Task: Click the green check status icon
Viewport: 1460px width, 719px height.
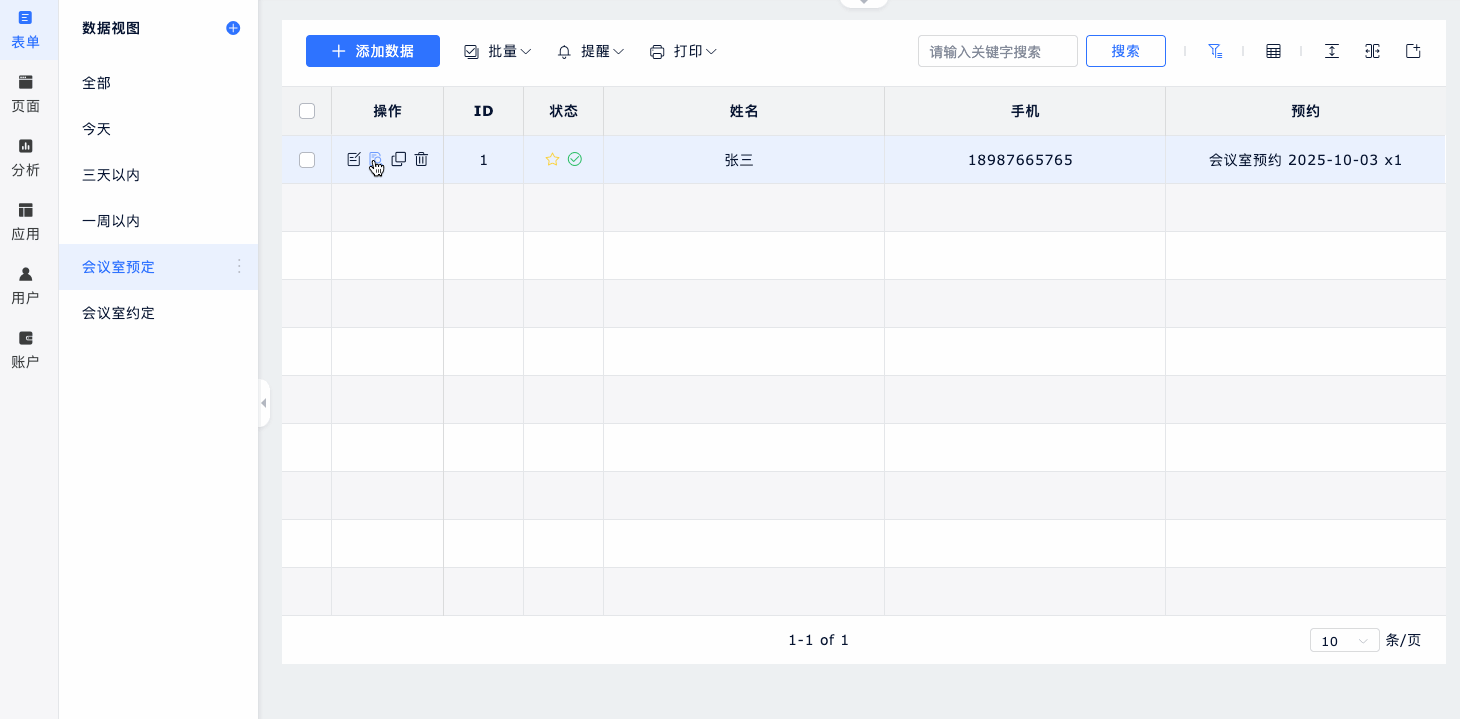Action: pyautogui.click(x=575, y=159)
